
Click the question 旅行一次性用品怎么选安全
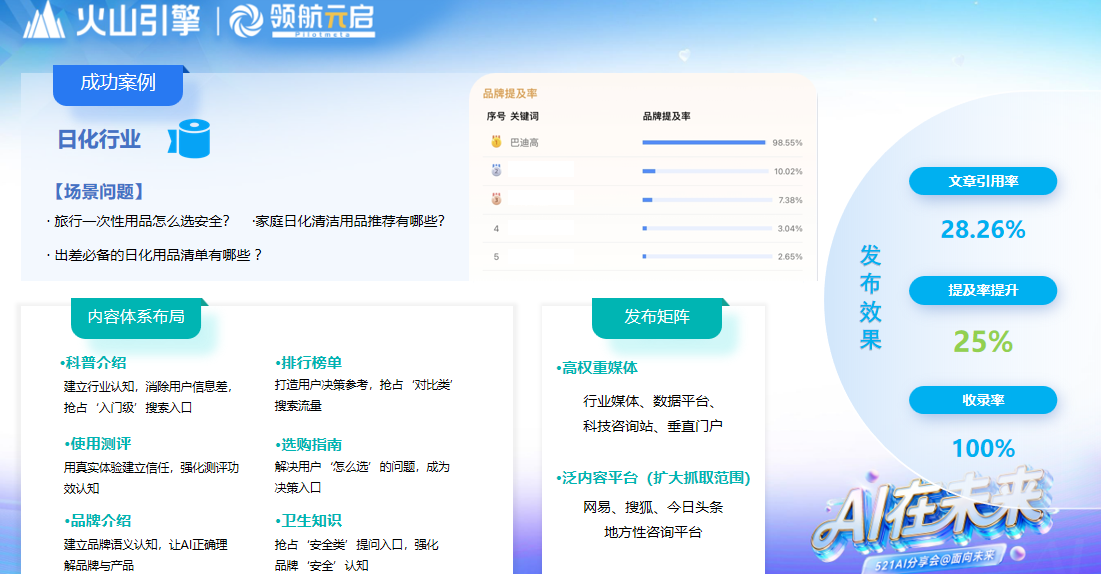(x=141, y=221)
